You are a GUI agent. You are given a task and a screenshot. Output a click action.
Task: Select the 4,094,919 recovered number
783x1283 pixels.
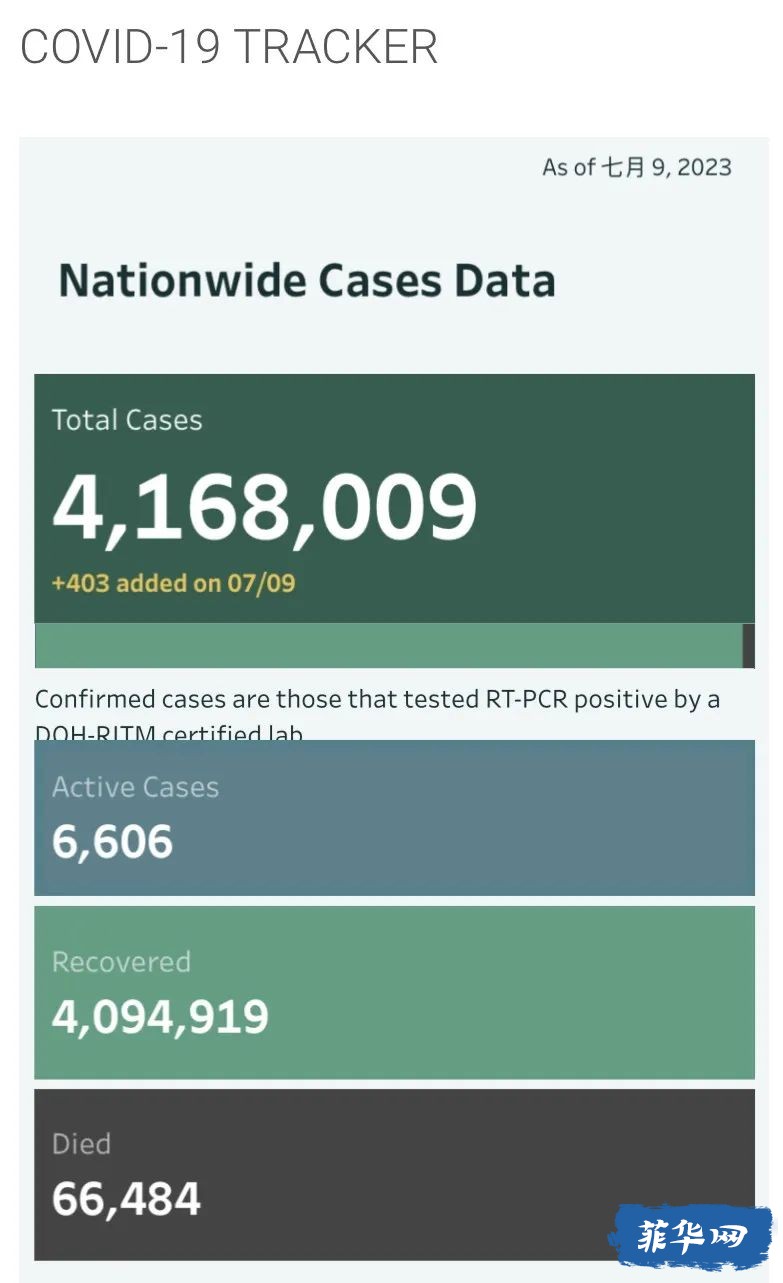tap(160, 1017)
